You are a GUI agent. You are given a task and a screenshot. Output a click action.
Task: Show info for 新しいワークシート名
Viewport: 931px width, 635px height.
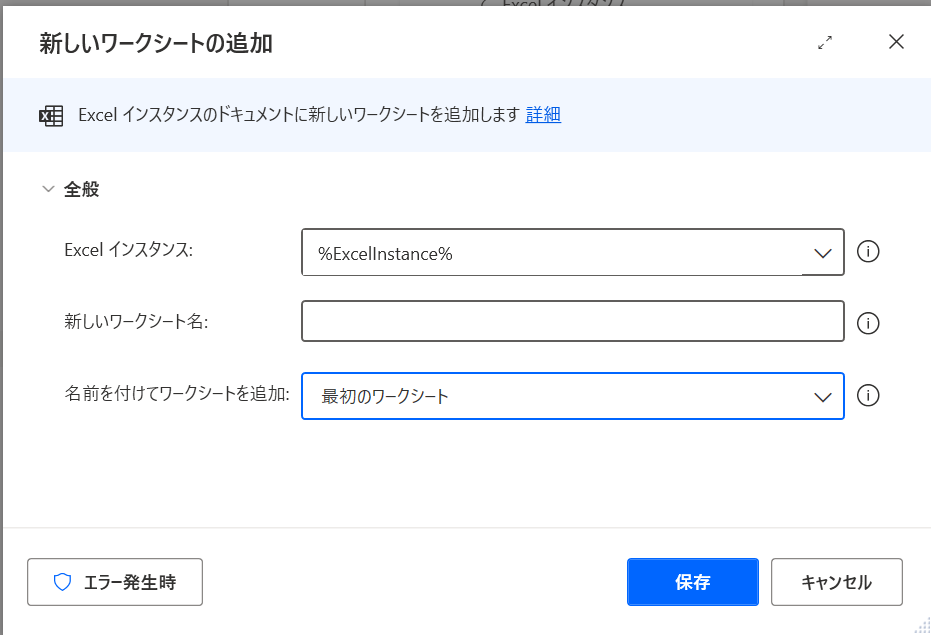click(869, 323)
